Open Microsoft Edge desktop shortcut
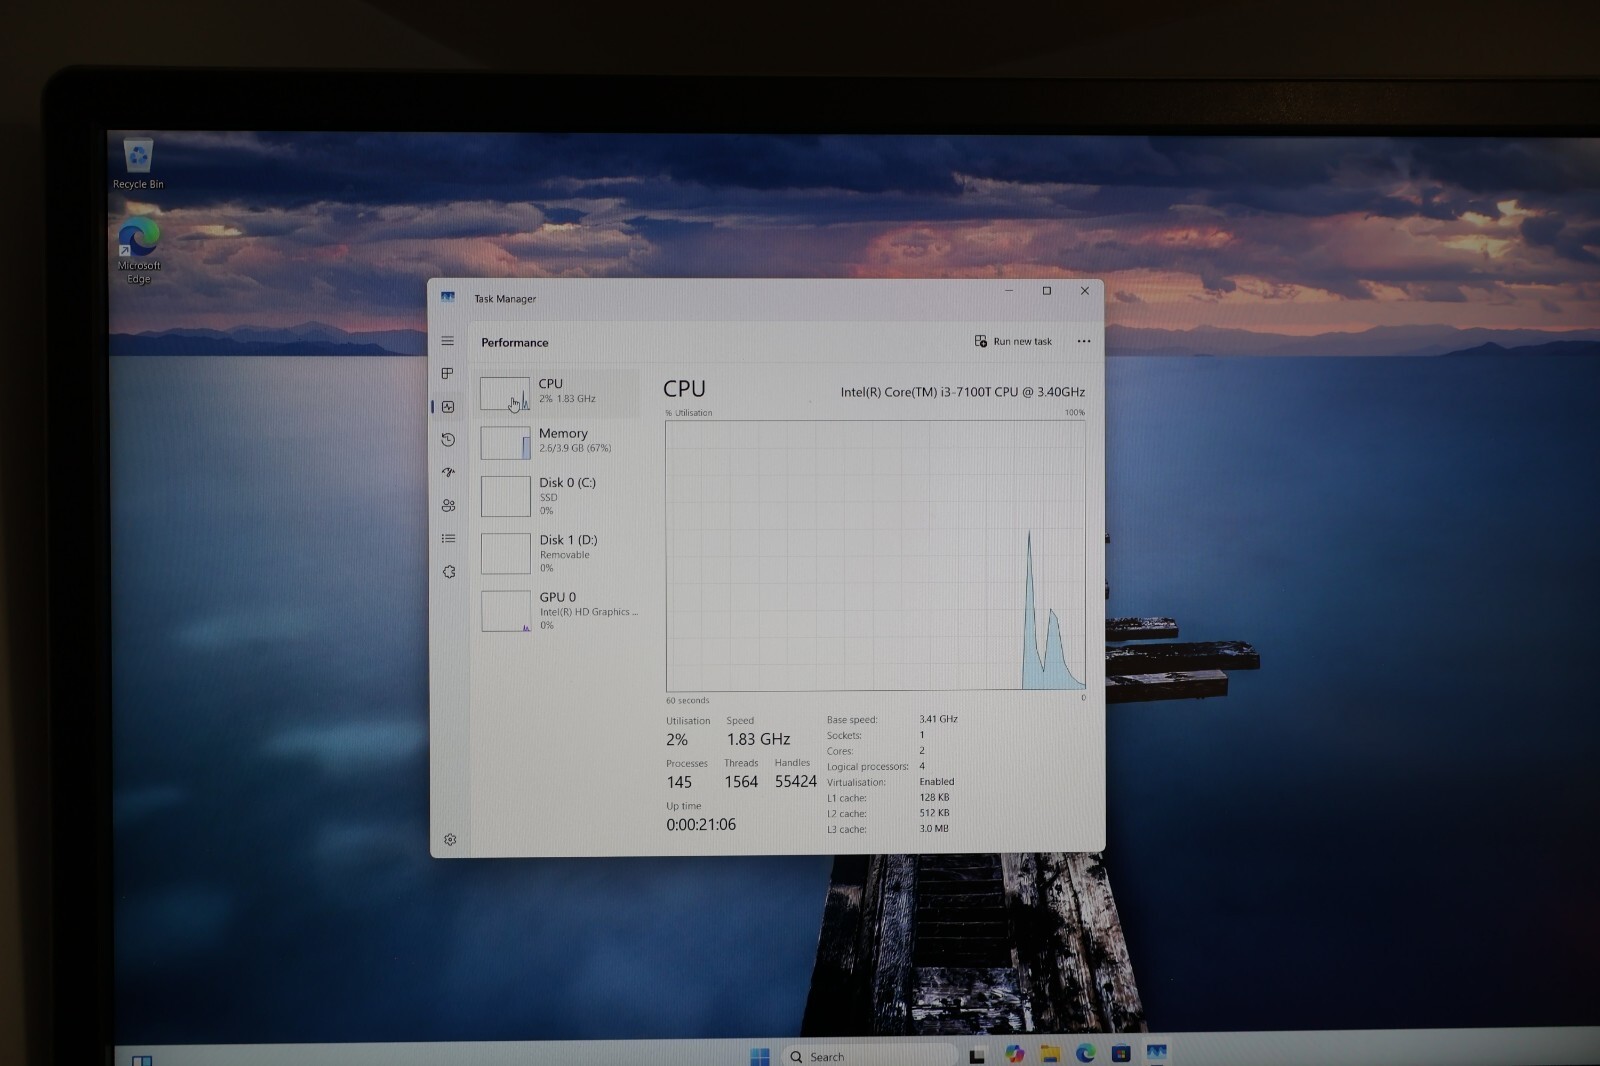Viewport: 1600px width, 1066px height. tap(139, 251)
